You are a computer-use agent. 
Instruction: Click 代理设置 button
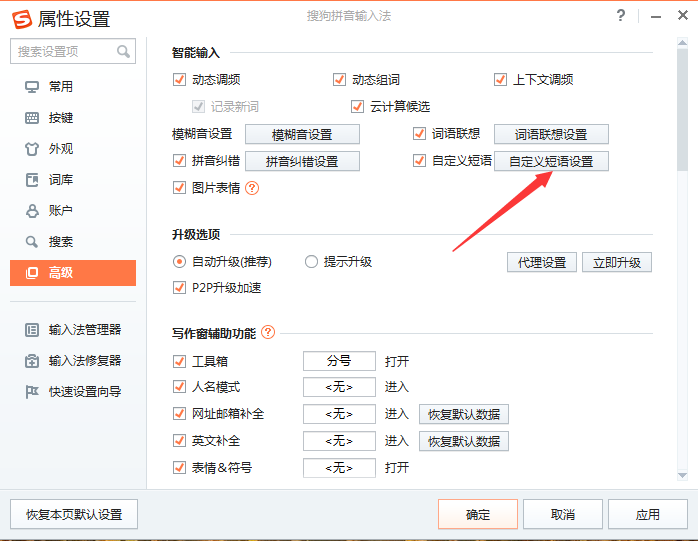(542, 262)
